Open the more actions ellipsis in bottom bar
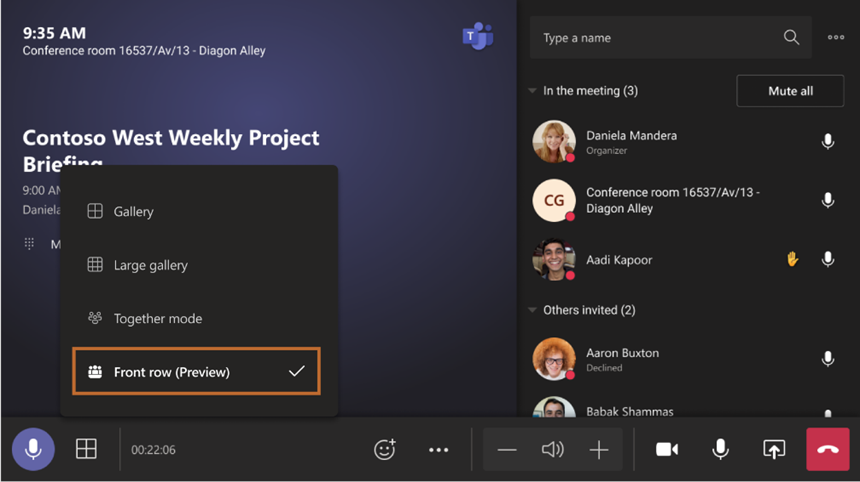 pos(438,450)
